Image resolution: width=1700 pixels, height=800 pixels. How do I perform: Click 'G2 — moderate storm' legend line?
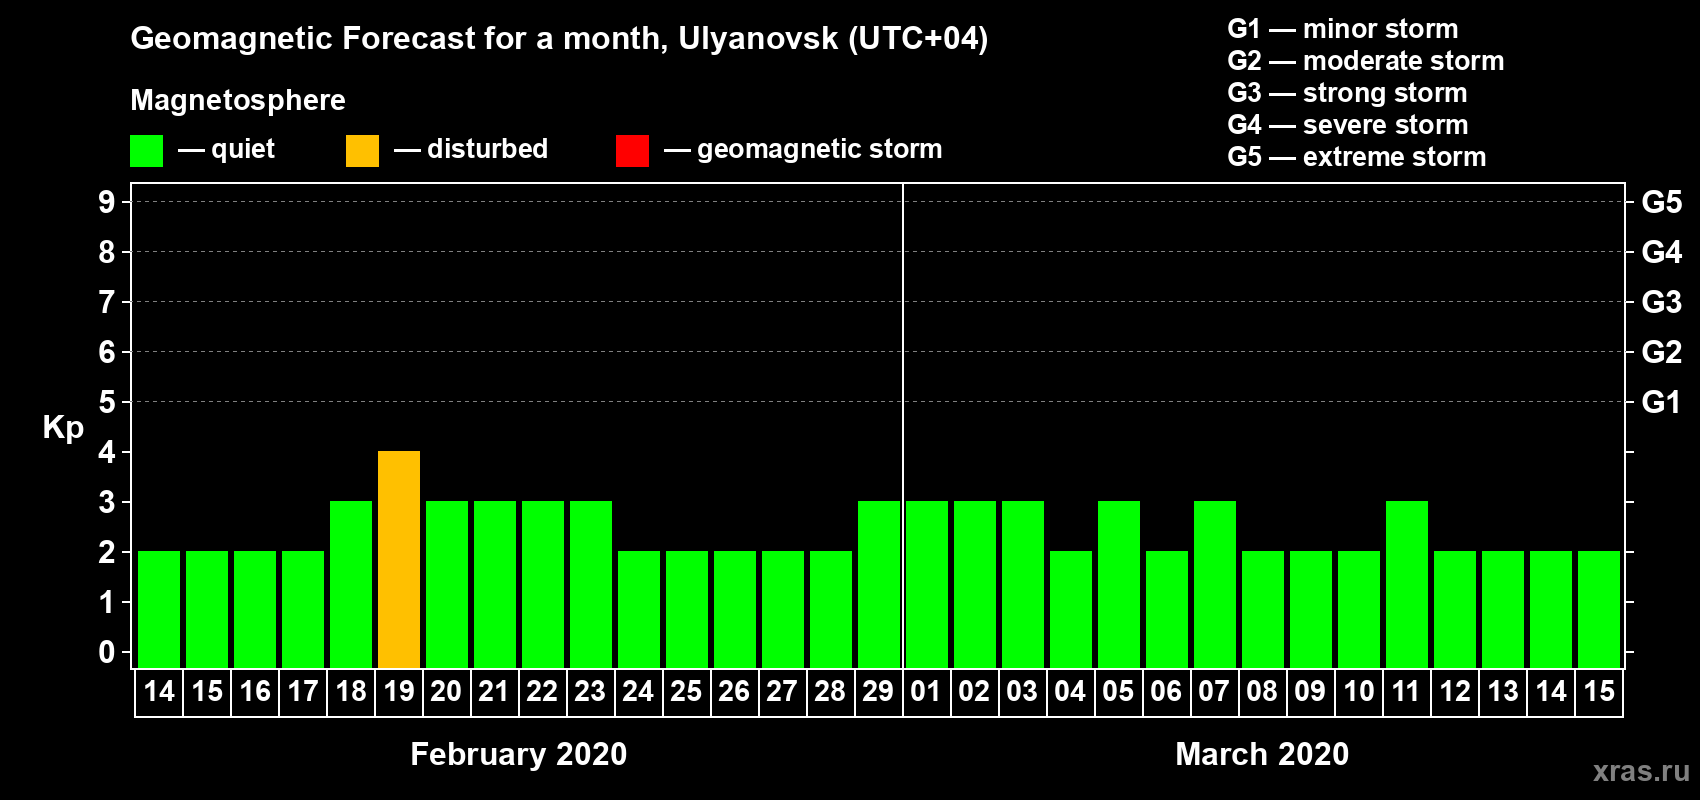[x=1365, y=61]
